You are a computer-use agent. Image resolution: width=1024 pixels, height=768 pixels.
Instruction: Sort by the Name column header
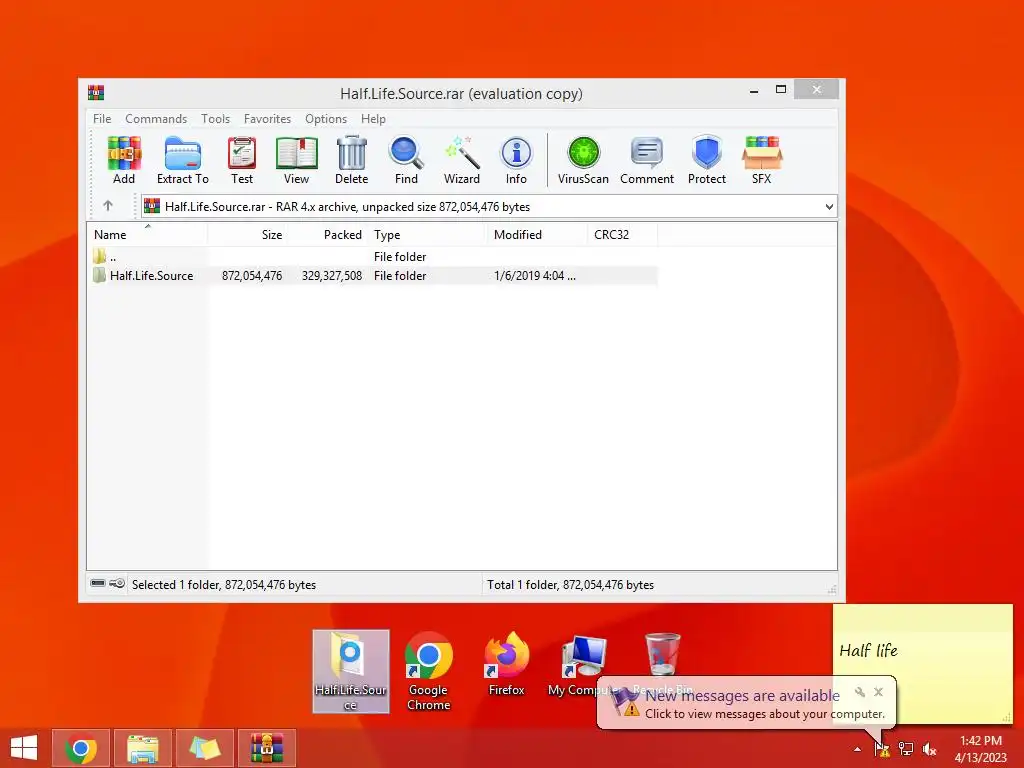tap(147, 234)
